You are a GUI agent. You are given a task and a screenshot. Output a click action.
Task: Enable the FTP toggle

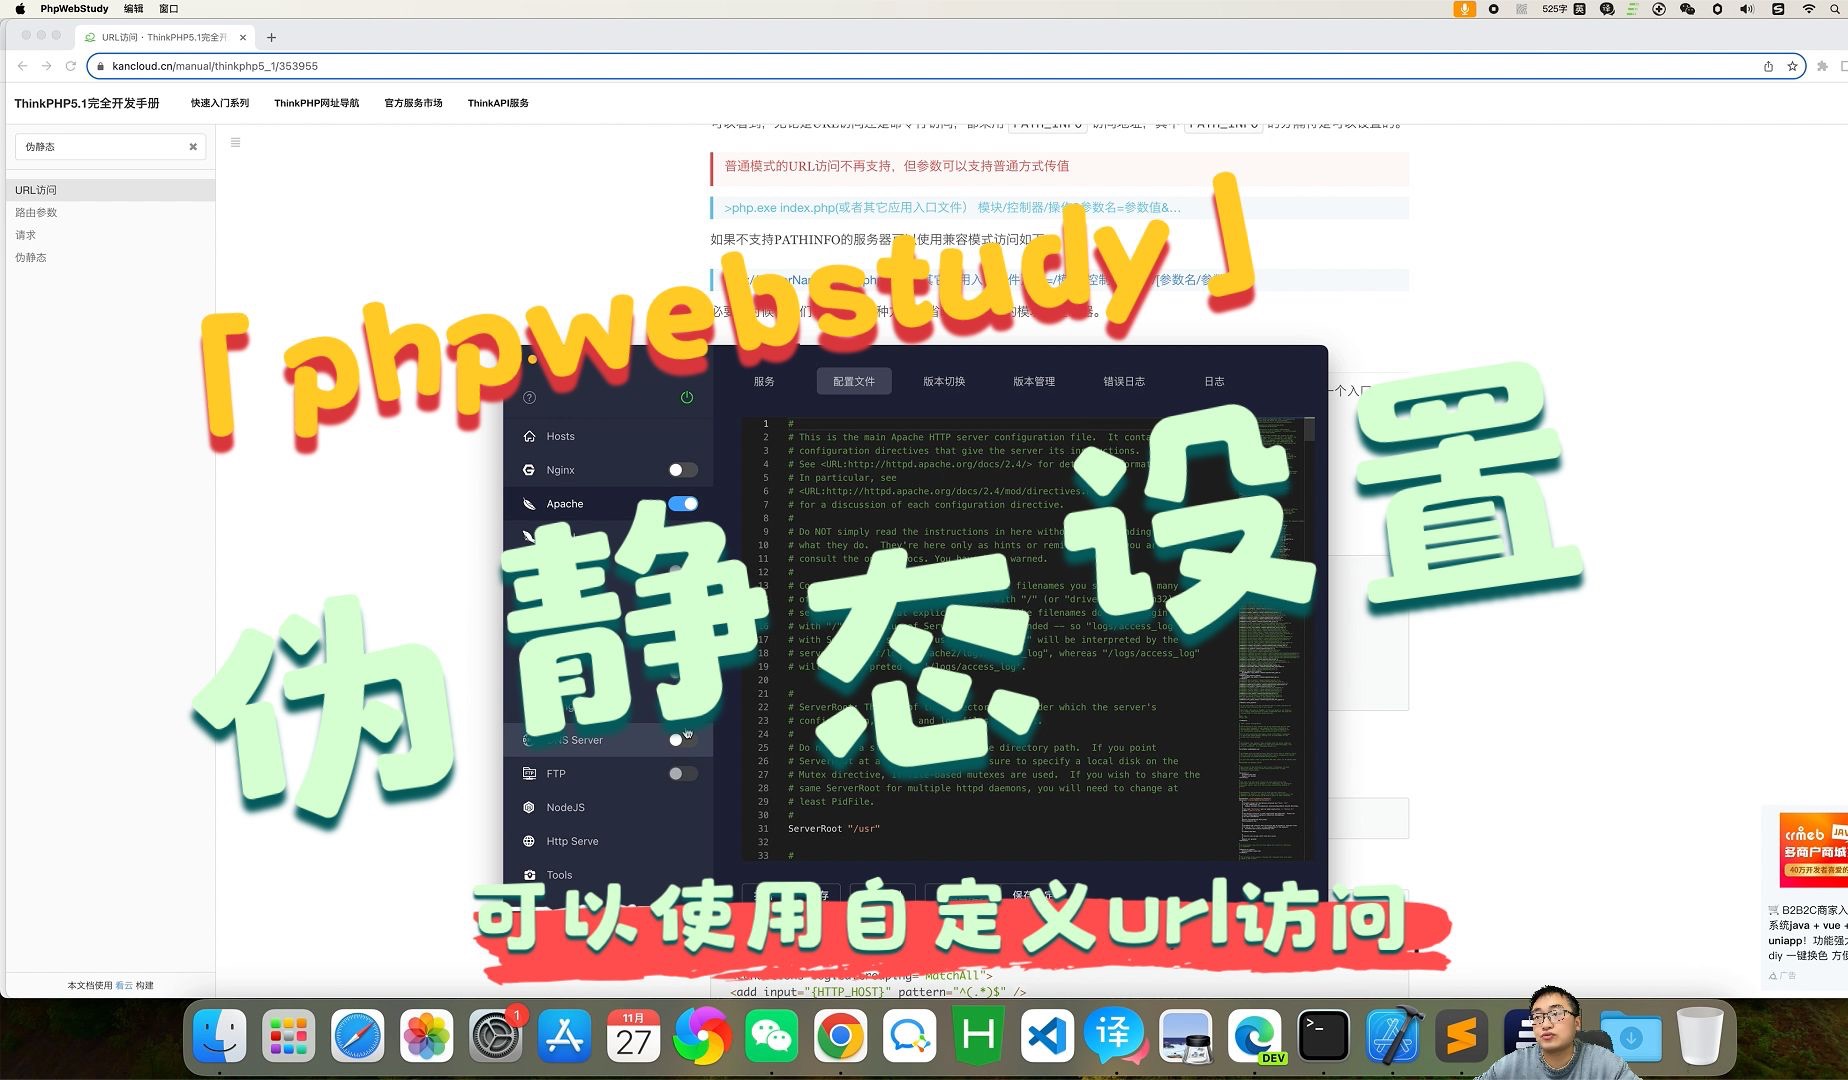[683, 774]
